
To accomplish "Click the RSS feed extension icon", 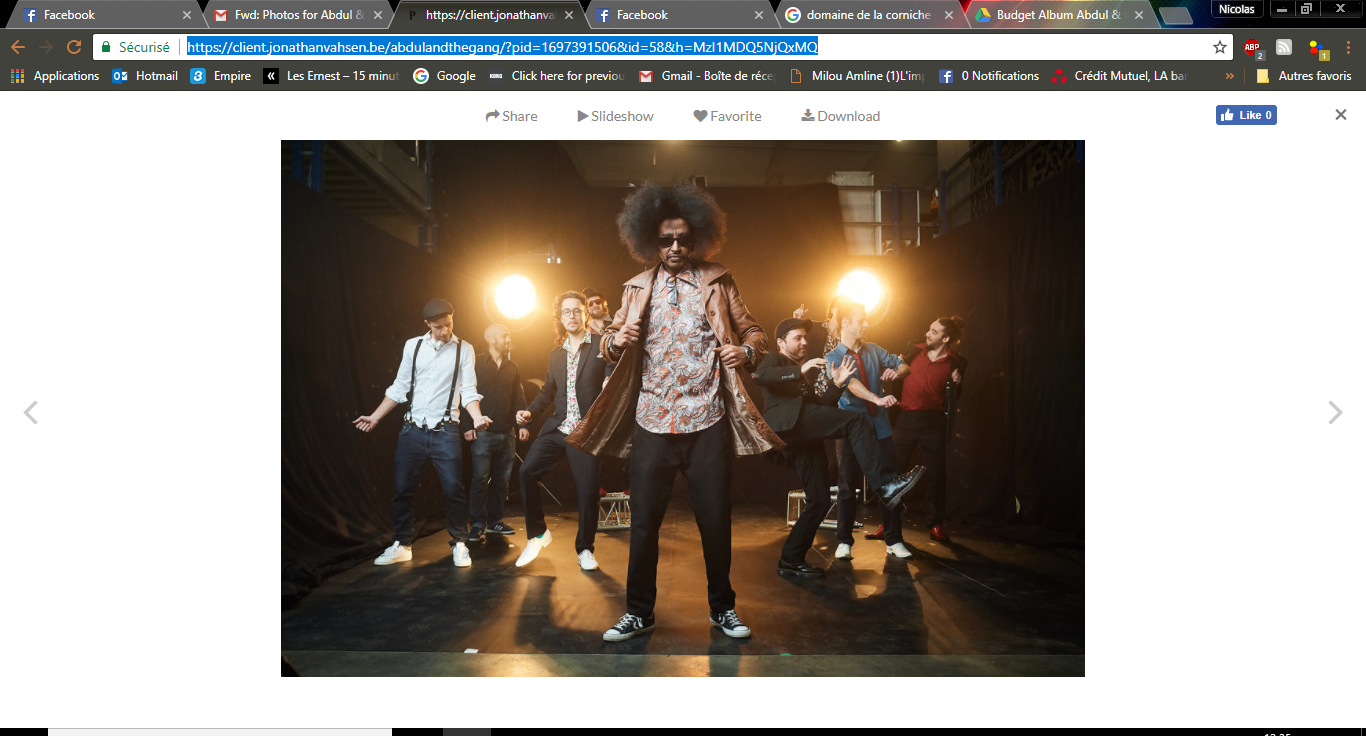I will pyautogui.click(x=1284, y=47).
